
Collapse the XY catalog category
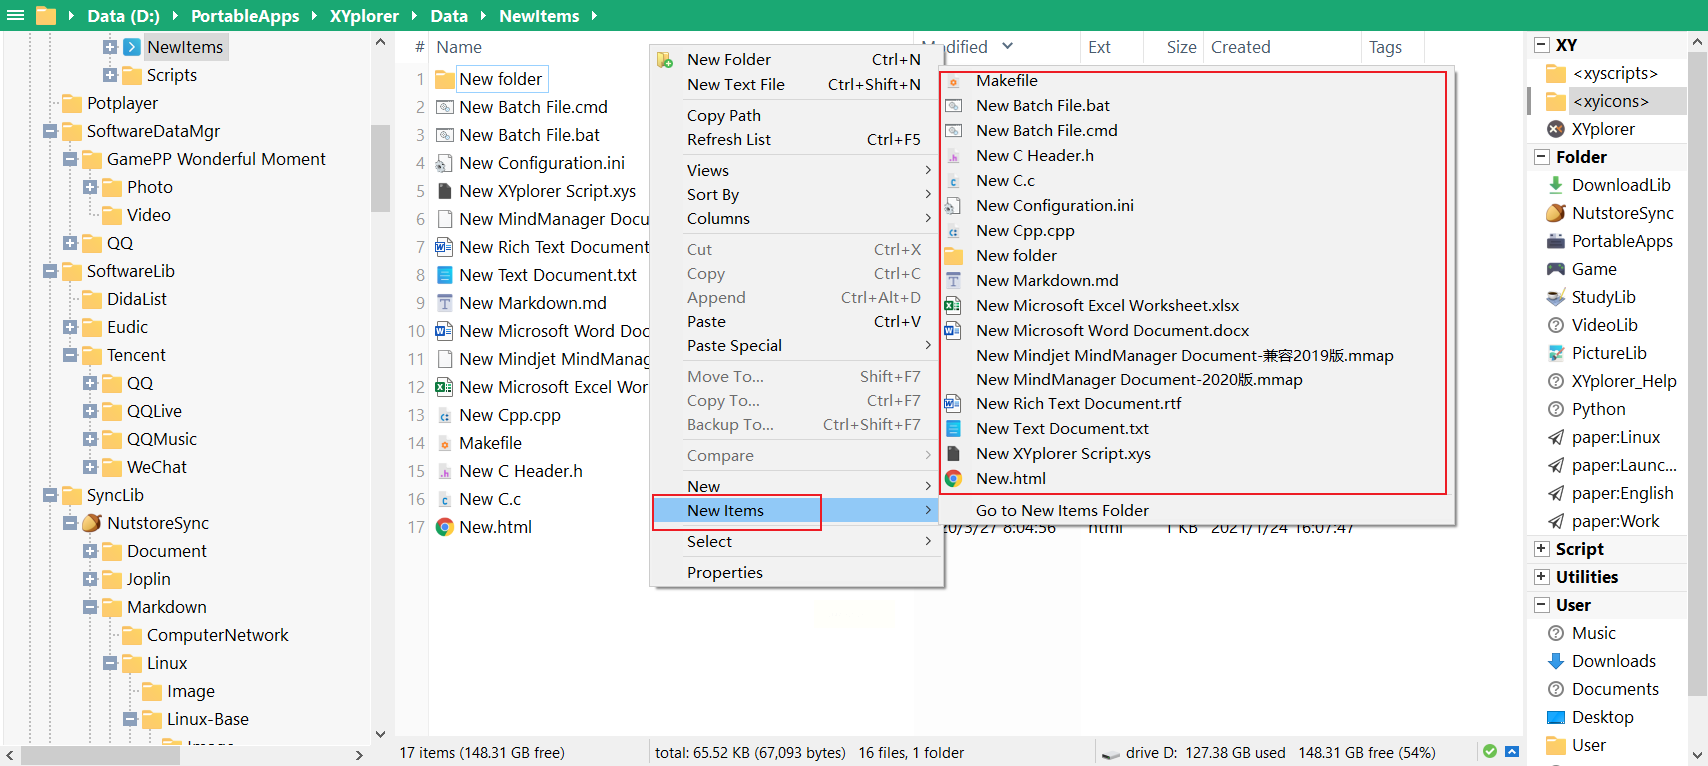1541,45
